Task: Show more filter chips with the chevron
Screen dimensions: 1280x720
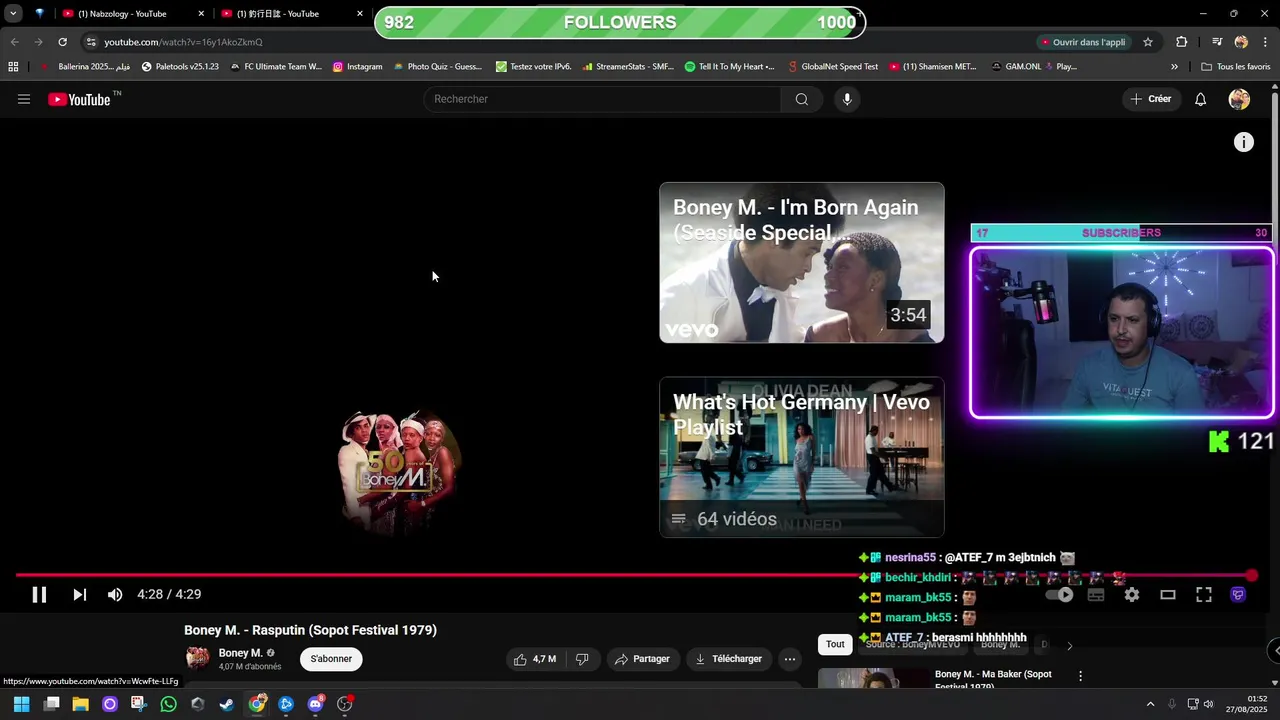Action: point(1069,646)
